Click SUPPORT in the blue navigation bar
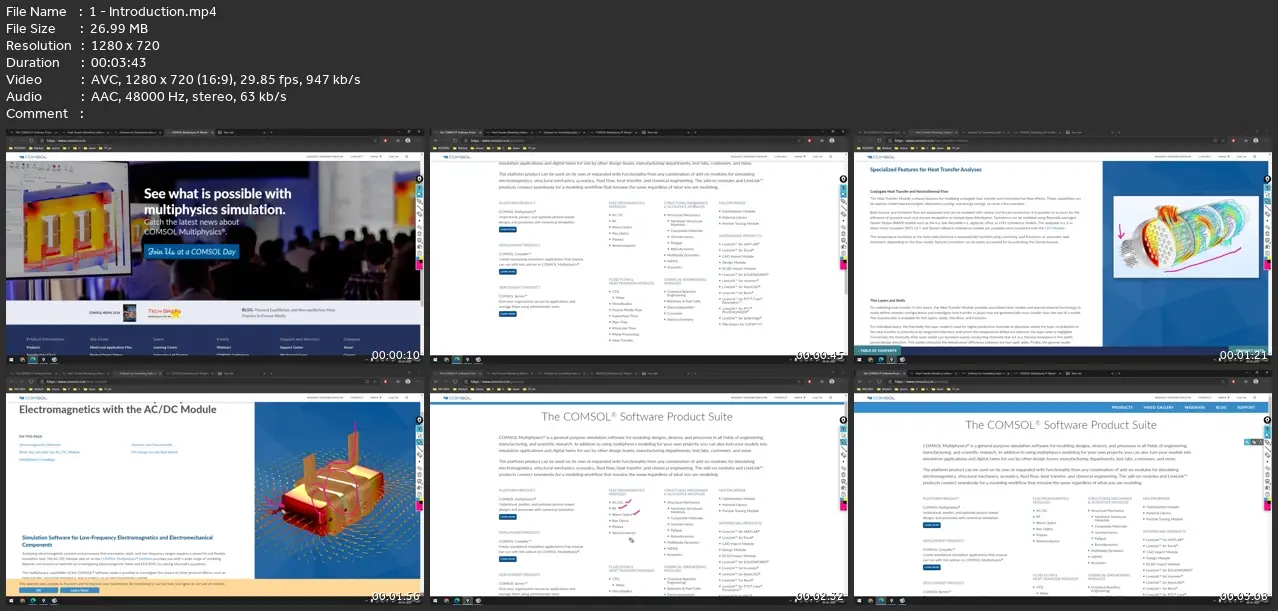The width and height of the screenshot is (1278, 611). click(1245, 407)
